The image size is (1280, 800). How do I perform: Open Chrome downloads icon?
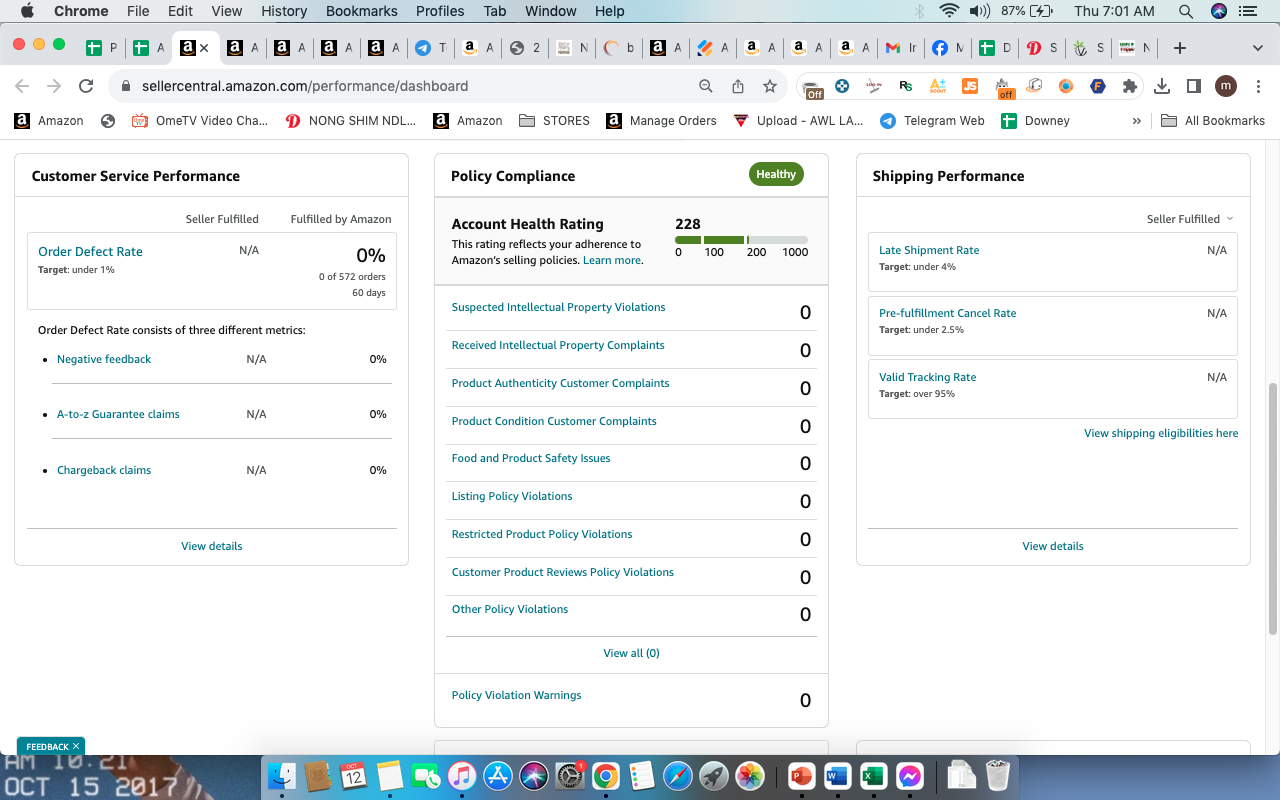pos(1162,86)
